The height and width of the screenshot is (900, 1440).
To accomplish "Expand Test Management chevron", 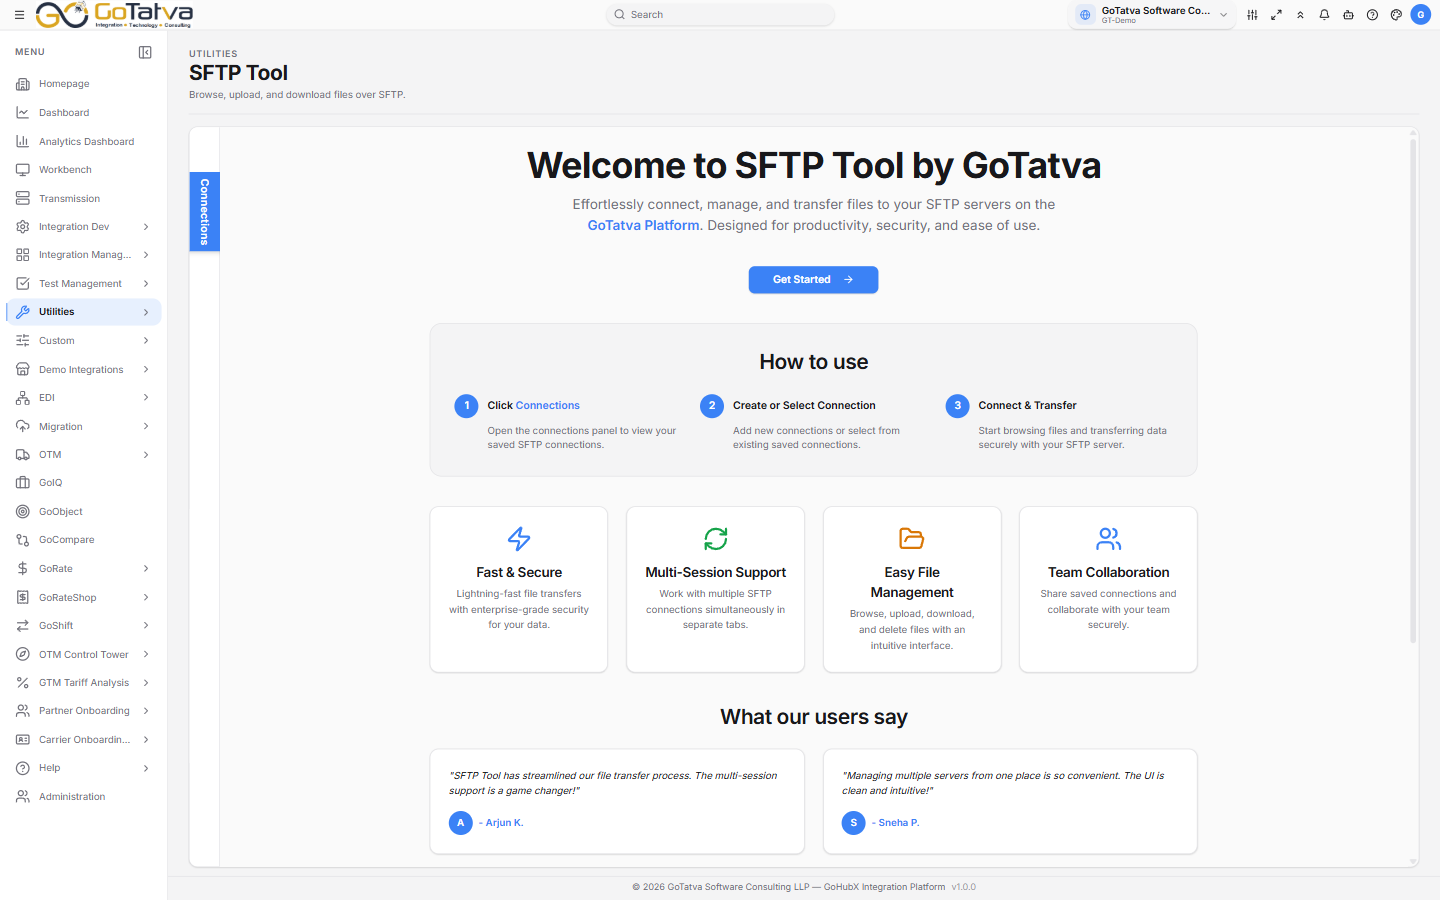I will pos(146,284).
